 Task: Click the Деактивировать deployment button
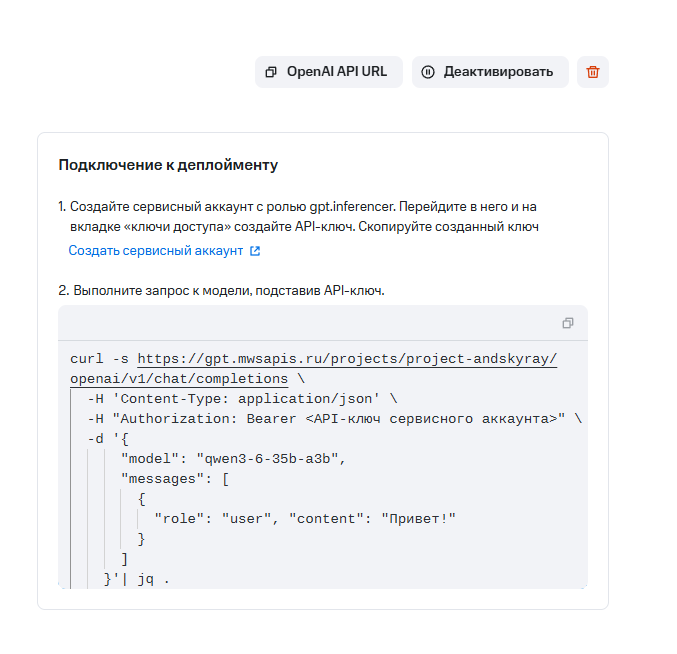coord(490,72)
